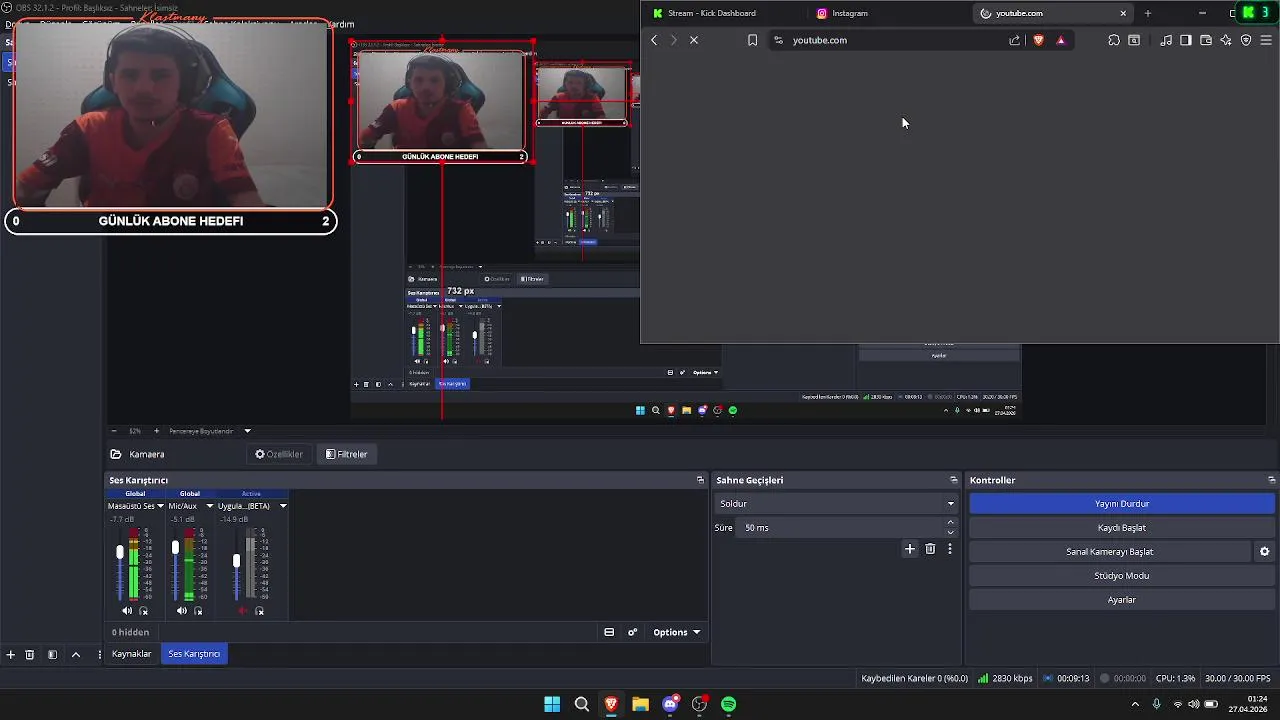Close the youtube.com tab
Image resolution: width=1280 pixels, height=720 pixels.
tap(1123, 13)
